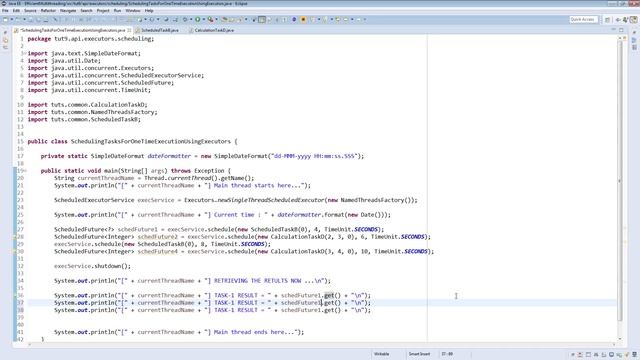Click the schedFuture2 variable on line 28
This screenshot has width=640, height=360.
click(x=158, y=237)
